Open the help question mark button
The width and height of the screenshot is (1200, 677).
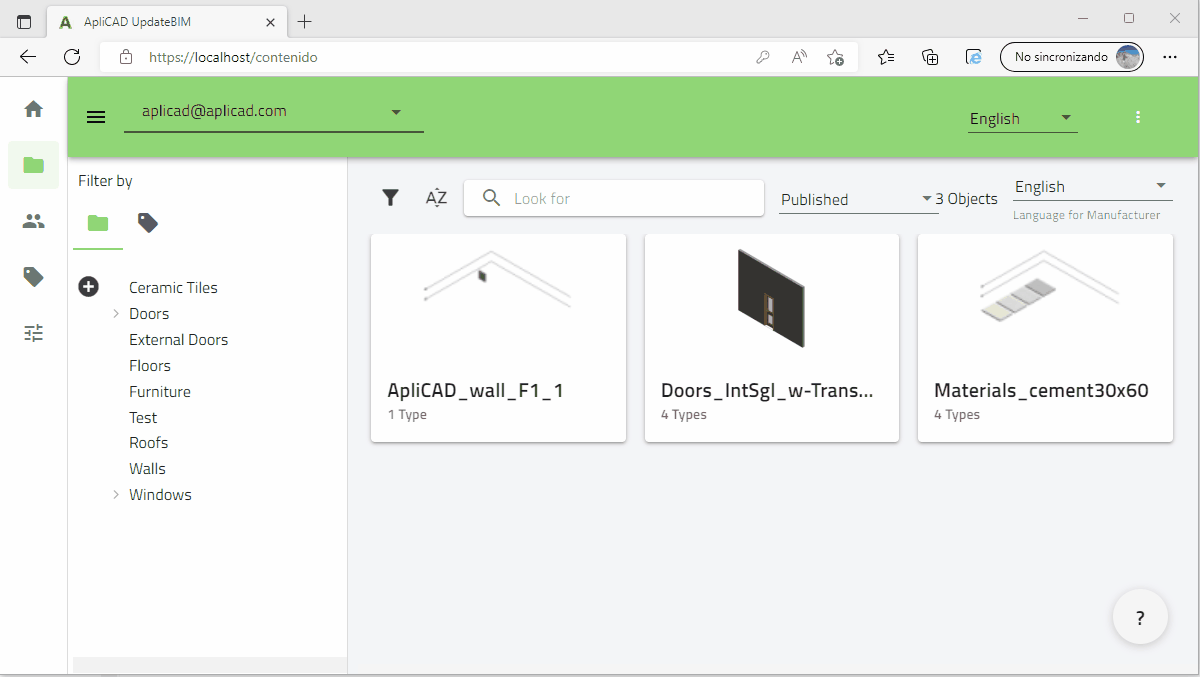tap(1140, 617)
